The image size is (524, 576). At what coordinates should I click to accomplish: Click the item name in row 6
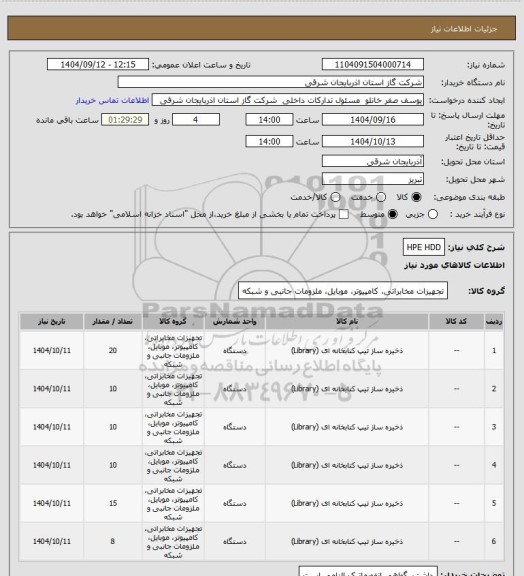click(347, 541)
